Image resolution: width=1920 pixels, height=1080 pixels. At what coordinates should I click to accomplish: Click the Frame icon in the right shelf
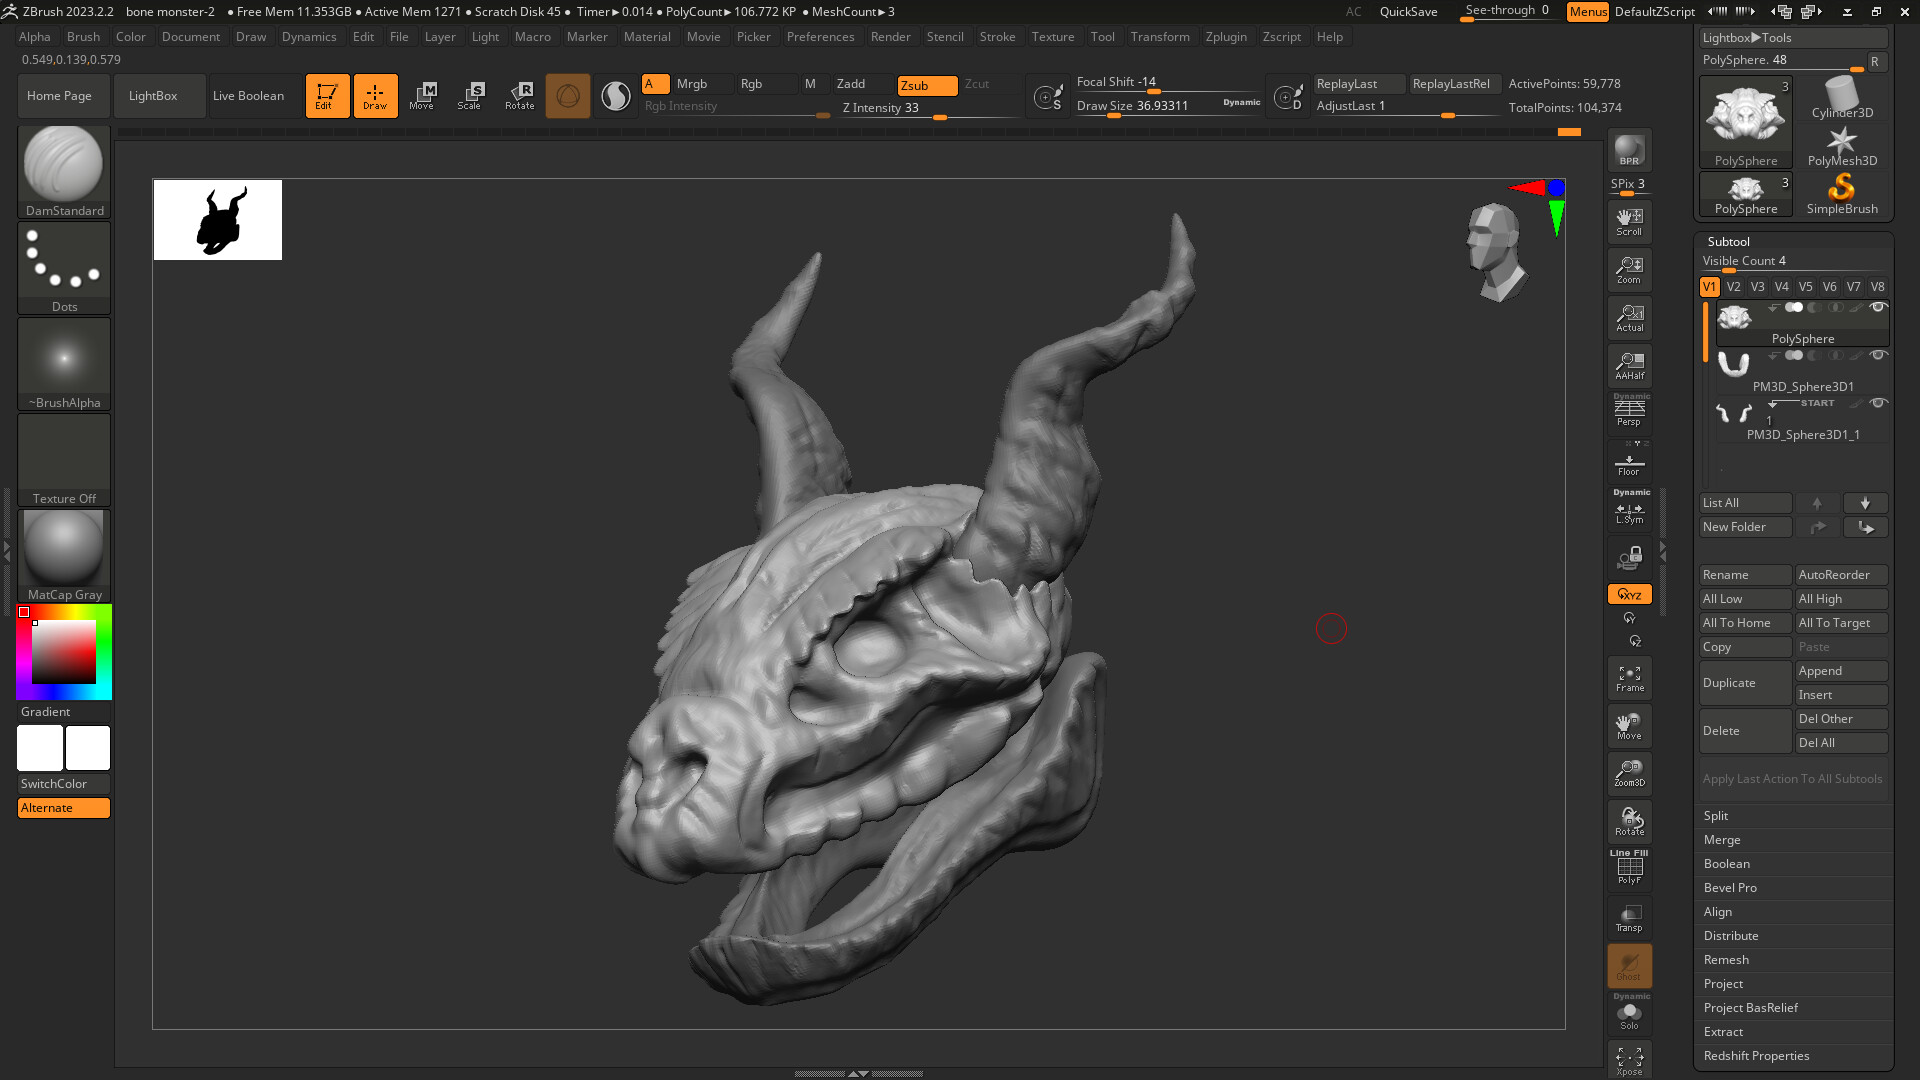[x=1629, y=678]
